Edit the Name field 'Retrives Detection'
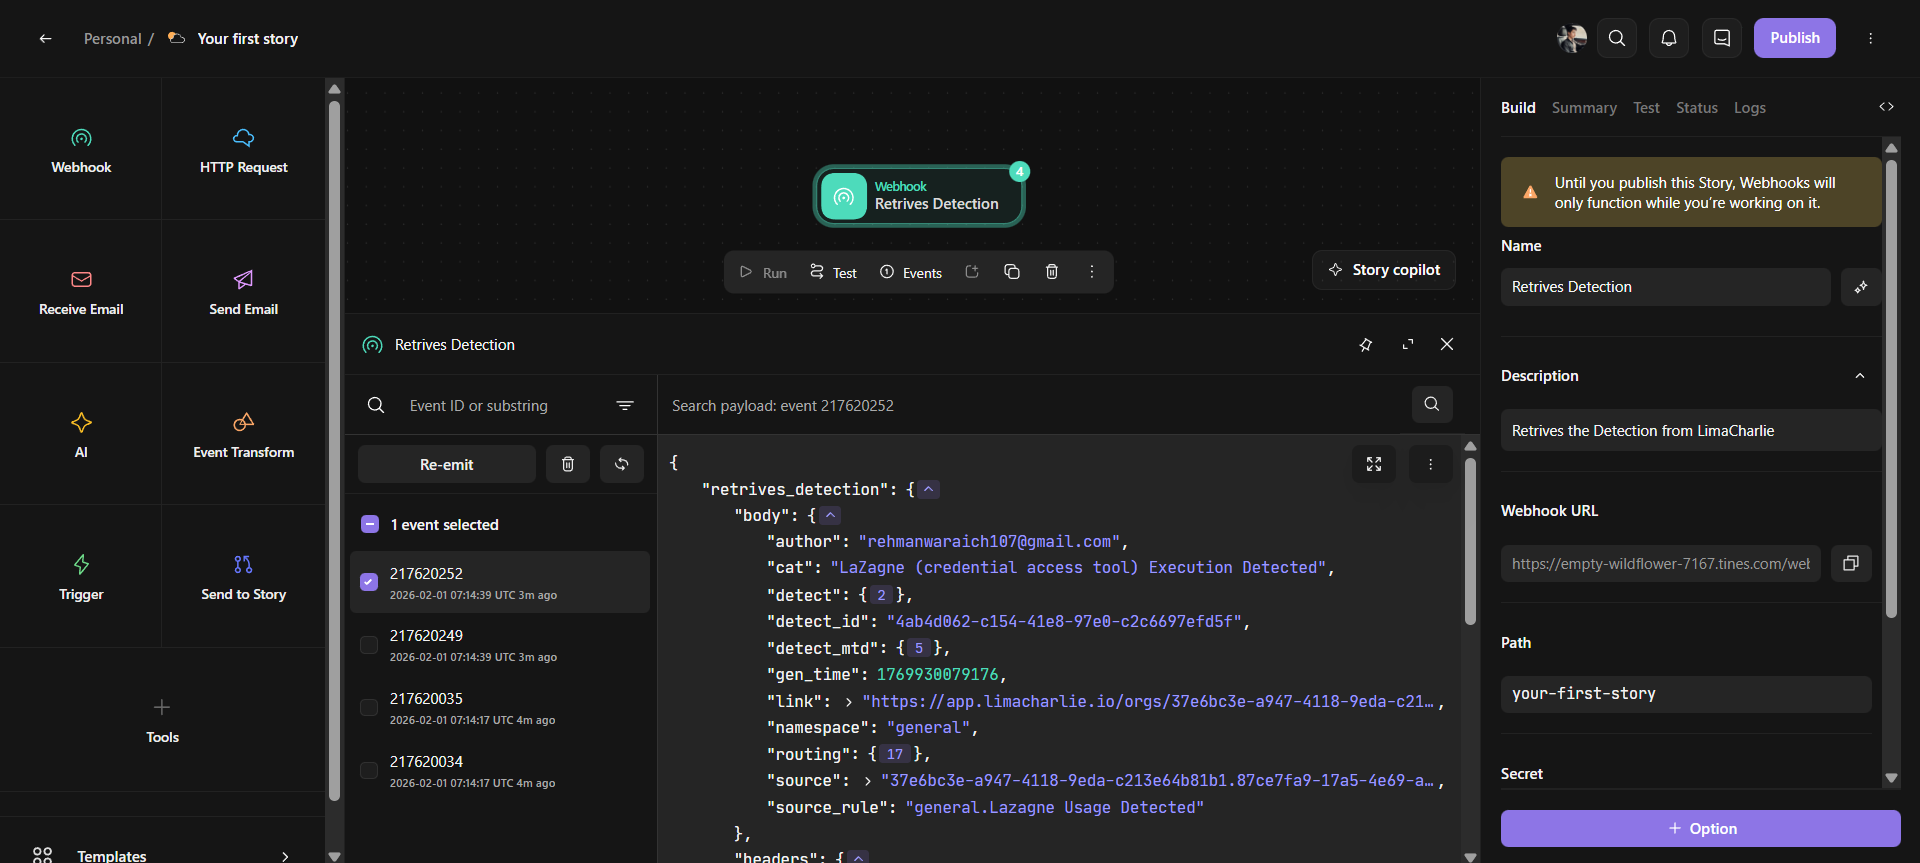Screen dimensions: 1920x863 coord(1666,287)
